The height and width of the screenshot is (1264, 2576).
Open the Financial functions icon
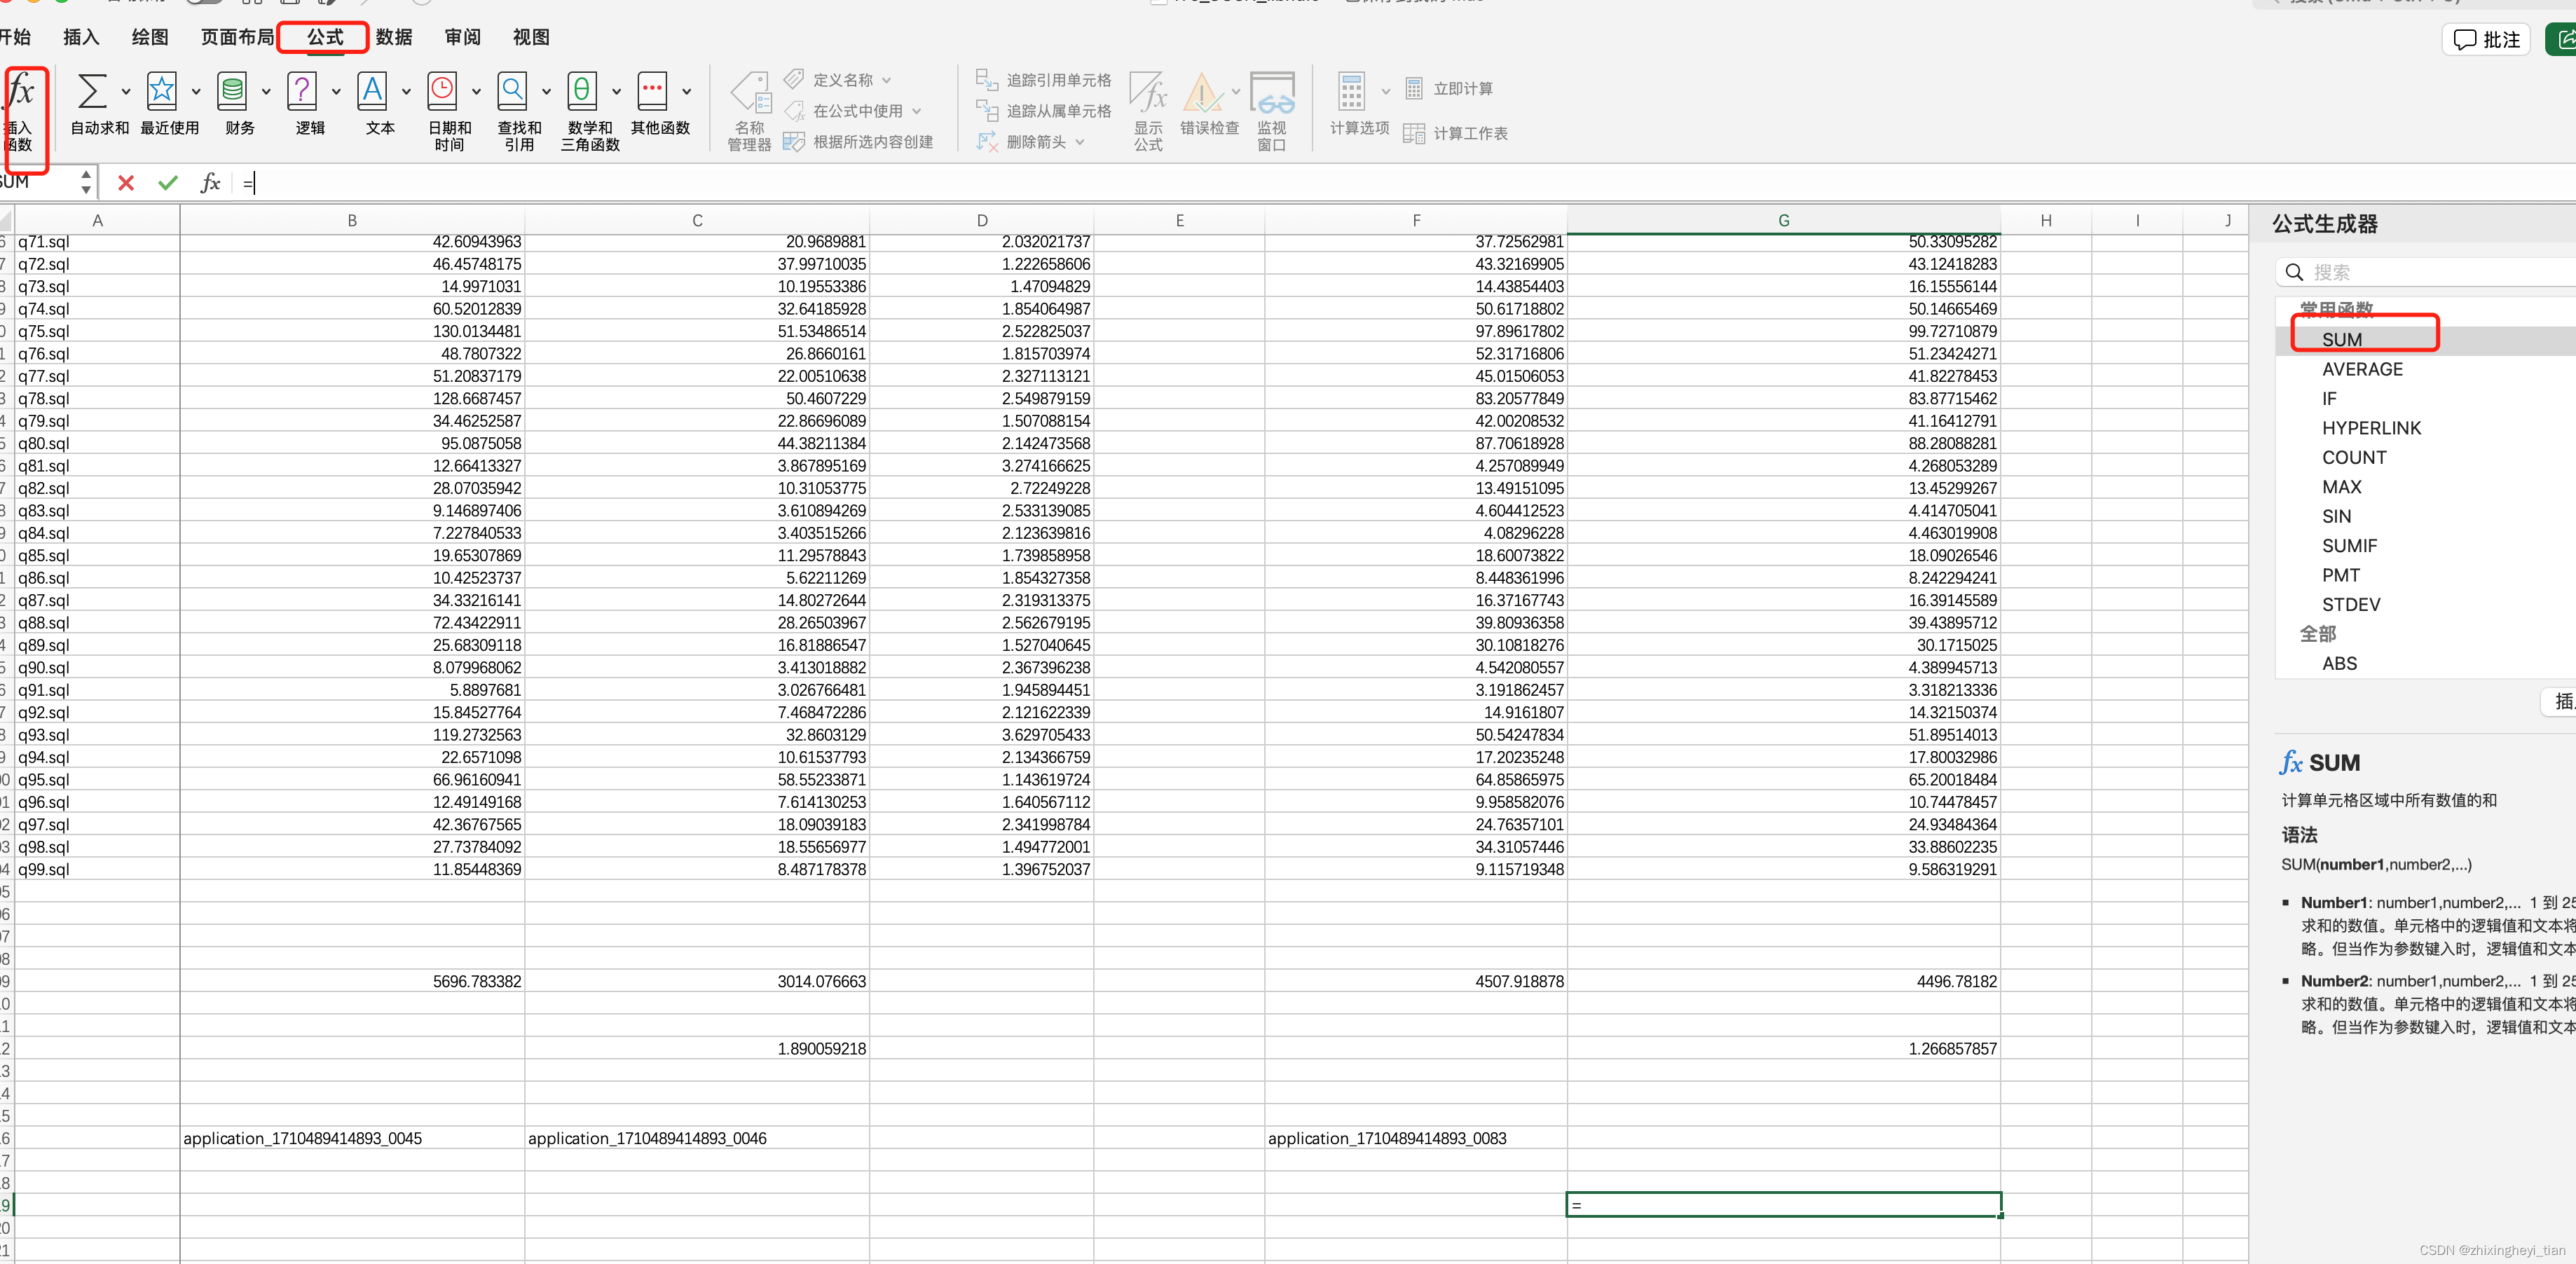[232, 91]
